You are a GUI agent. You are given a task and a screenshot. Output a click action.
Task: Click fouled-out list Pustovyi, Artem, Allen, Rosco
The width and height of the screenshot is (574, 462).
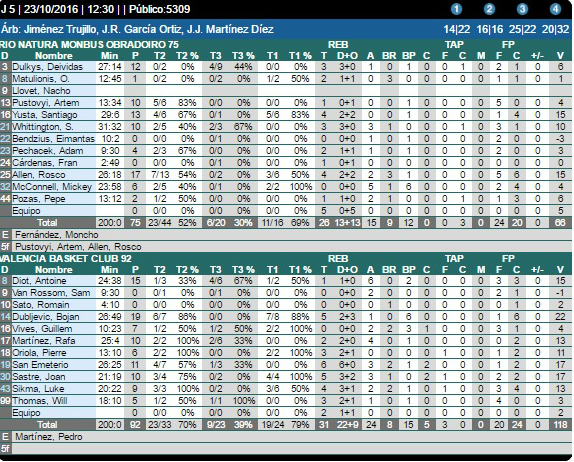pyautogui.click(x=78, y=247)
